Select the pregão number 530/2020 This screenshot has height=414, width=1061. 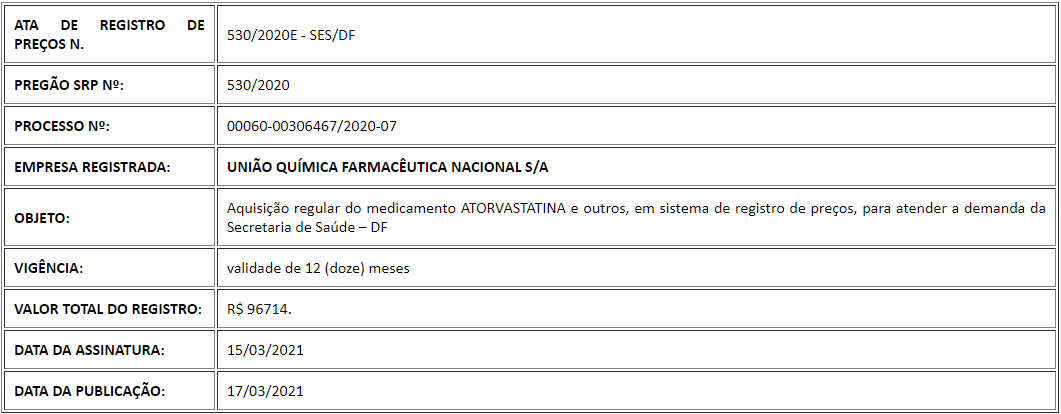pyautogui.click(x=258, y=85)
